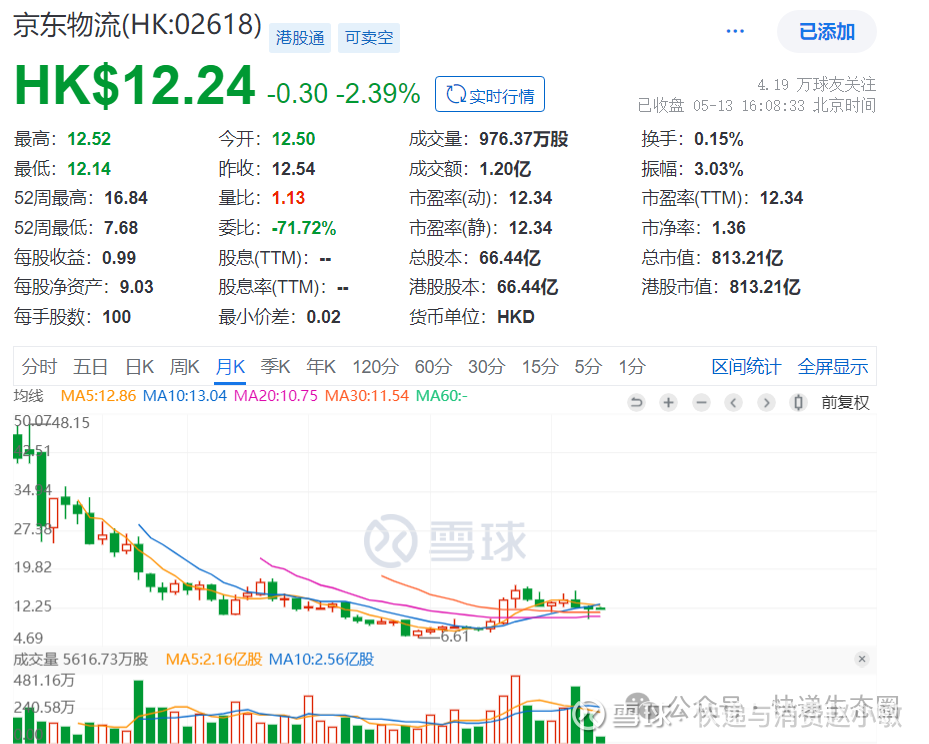Dismiss the volume MA overlay with its ✕
The image size is (929, 744).
862,659
